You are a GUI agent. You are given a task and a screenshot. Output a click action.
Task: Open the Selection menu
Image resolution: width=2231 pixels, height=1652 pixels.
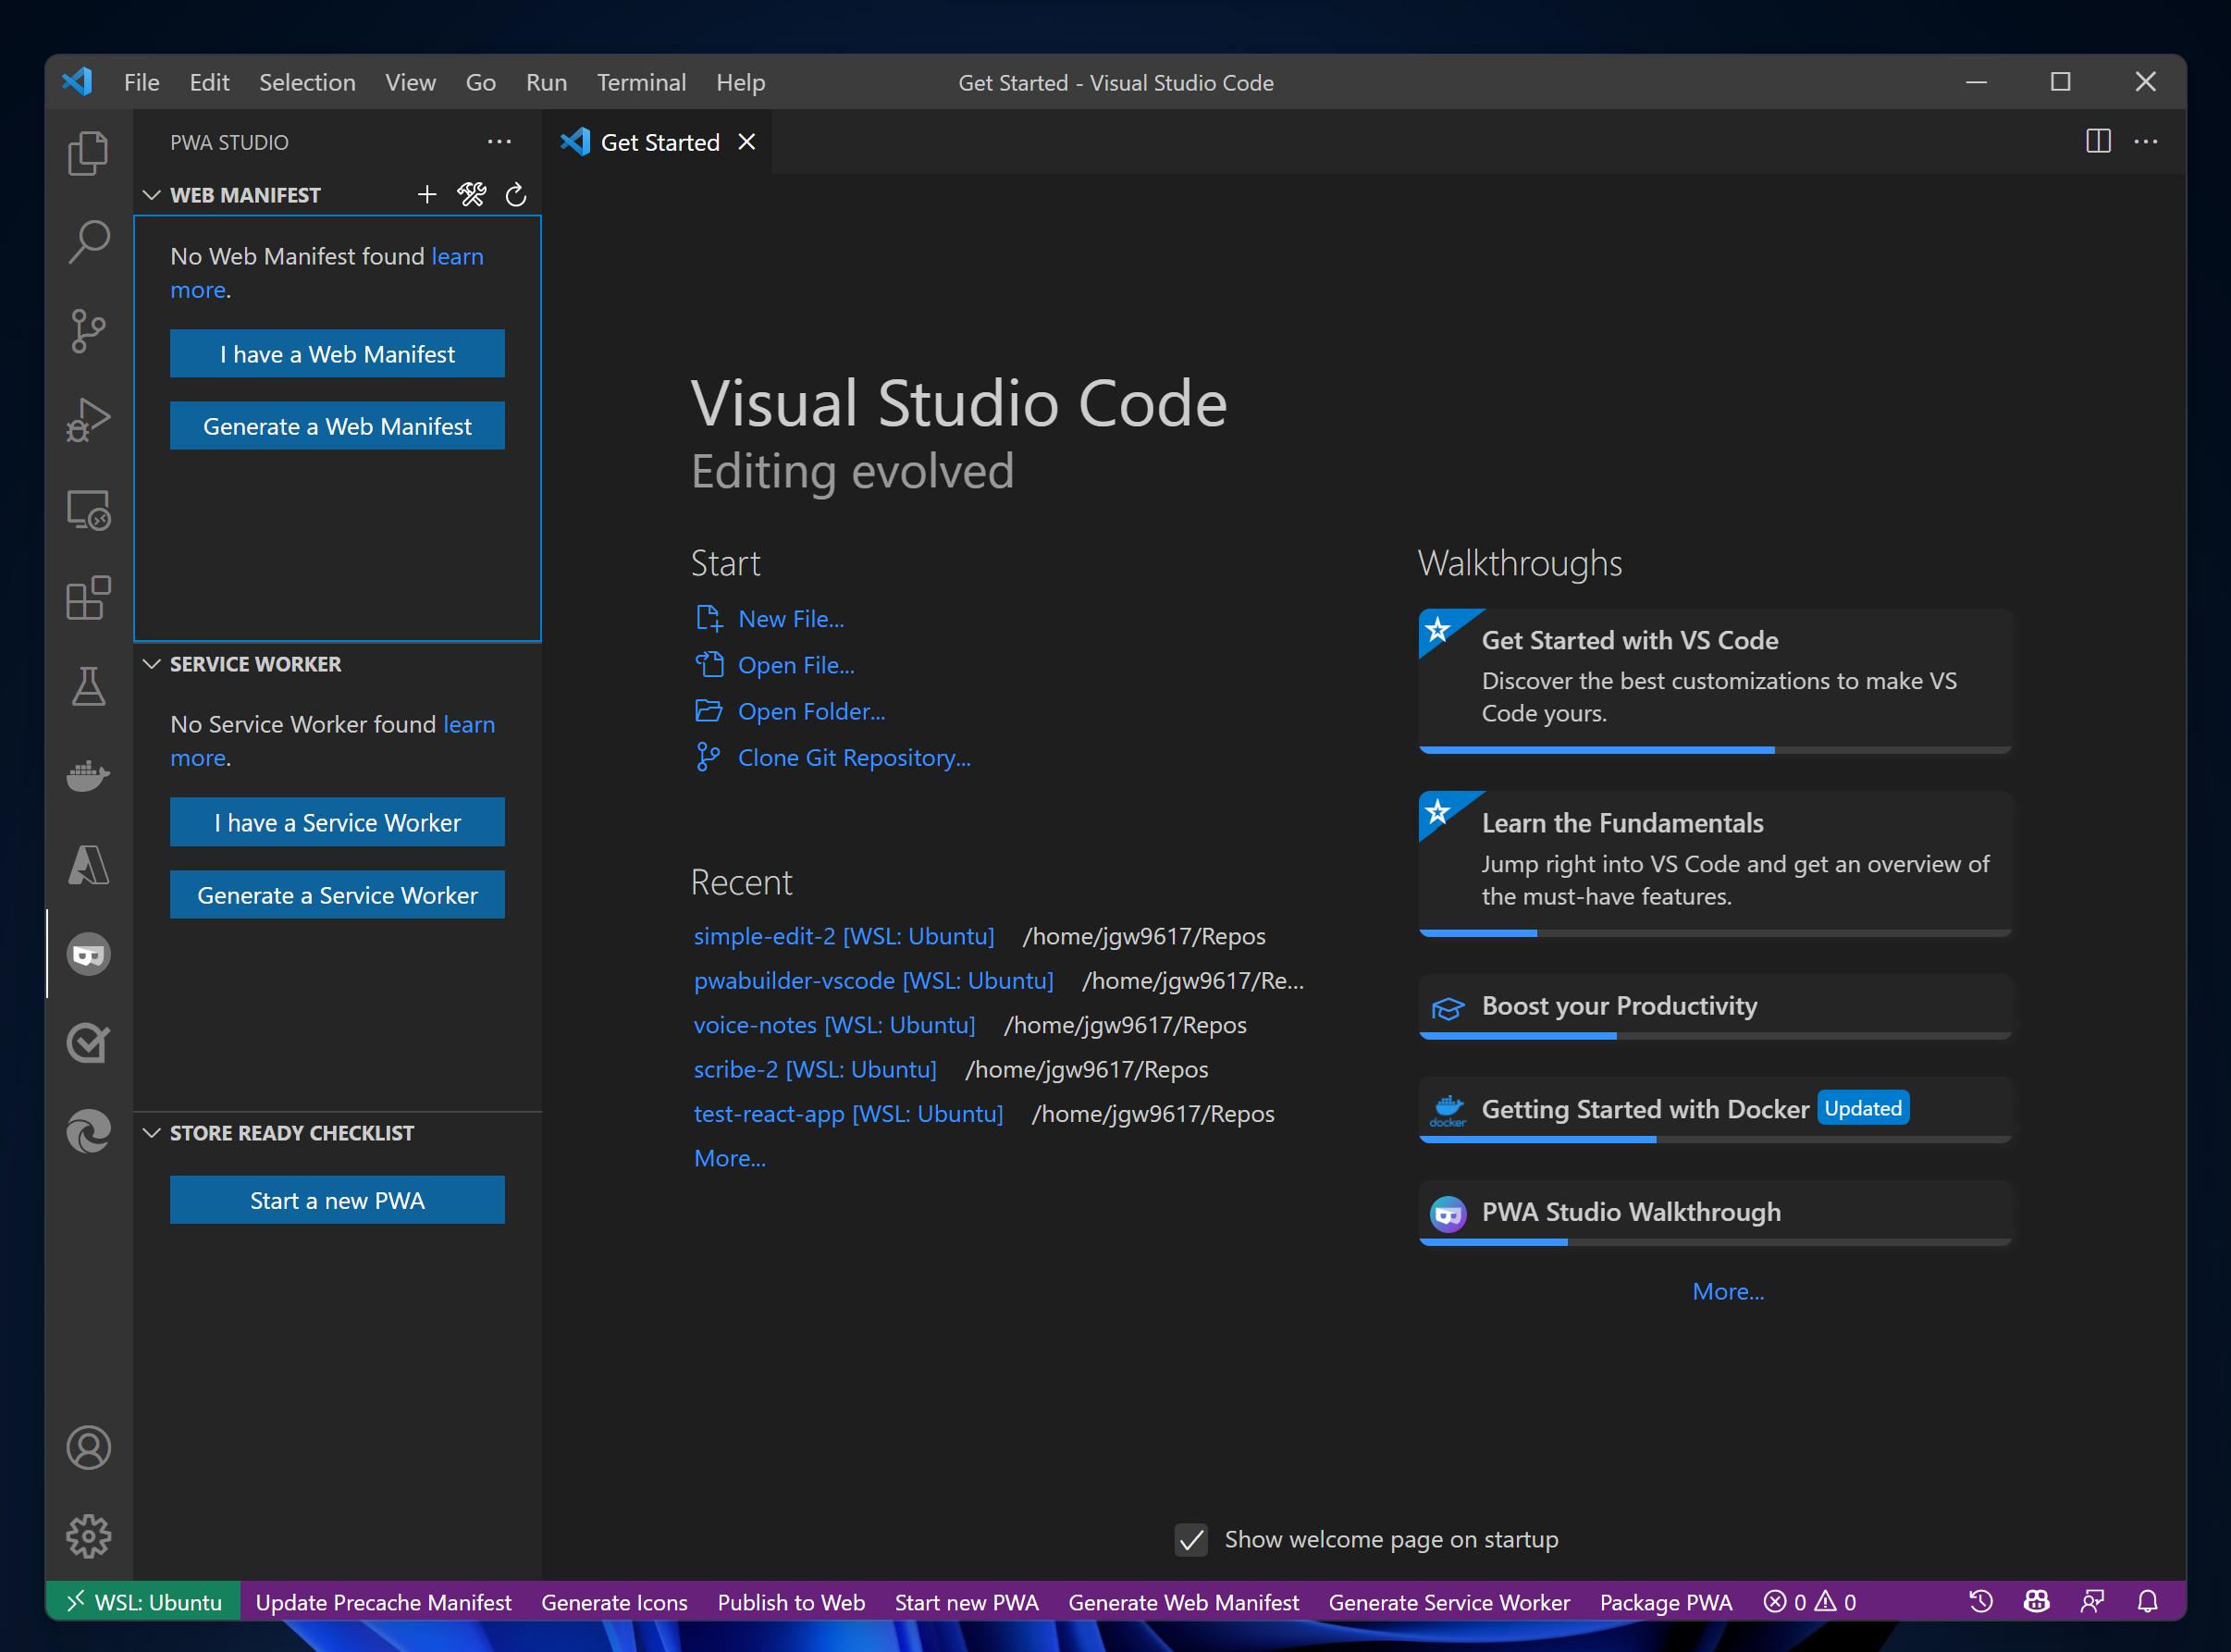click(x=307, y=82)
